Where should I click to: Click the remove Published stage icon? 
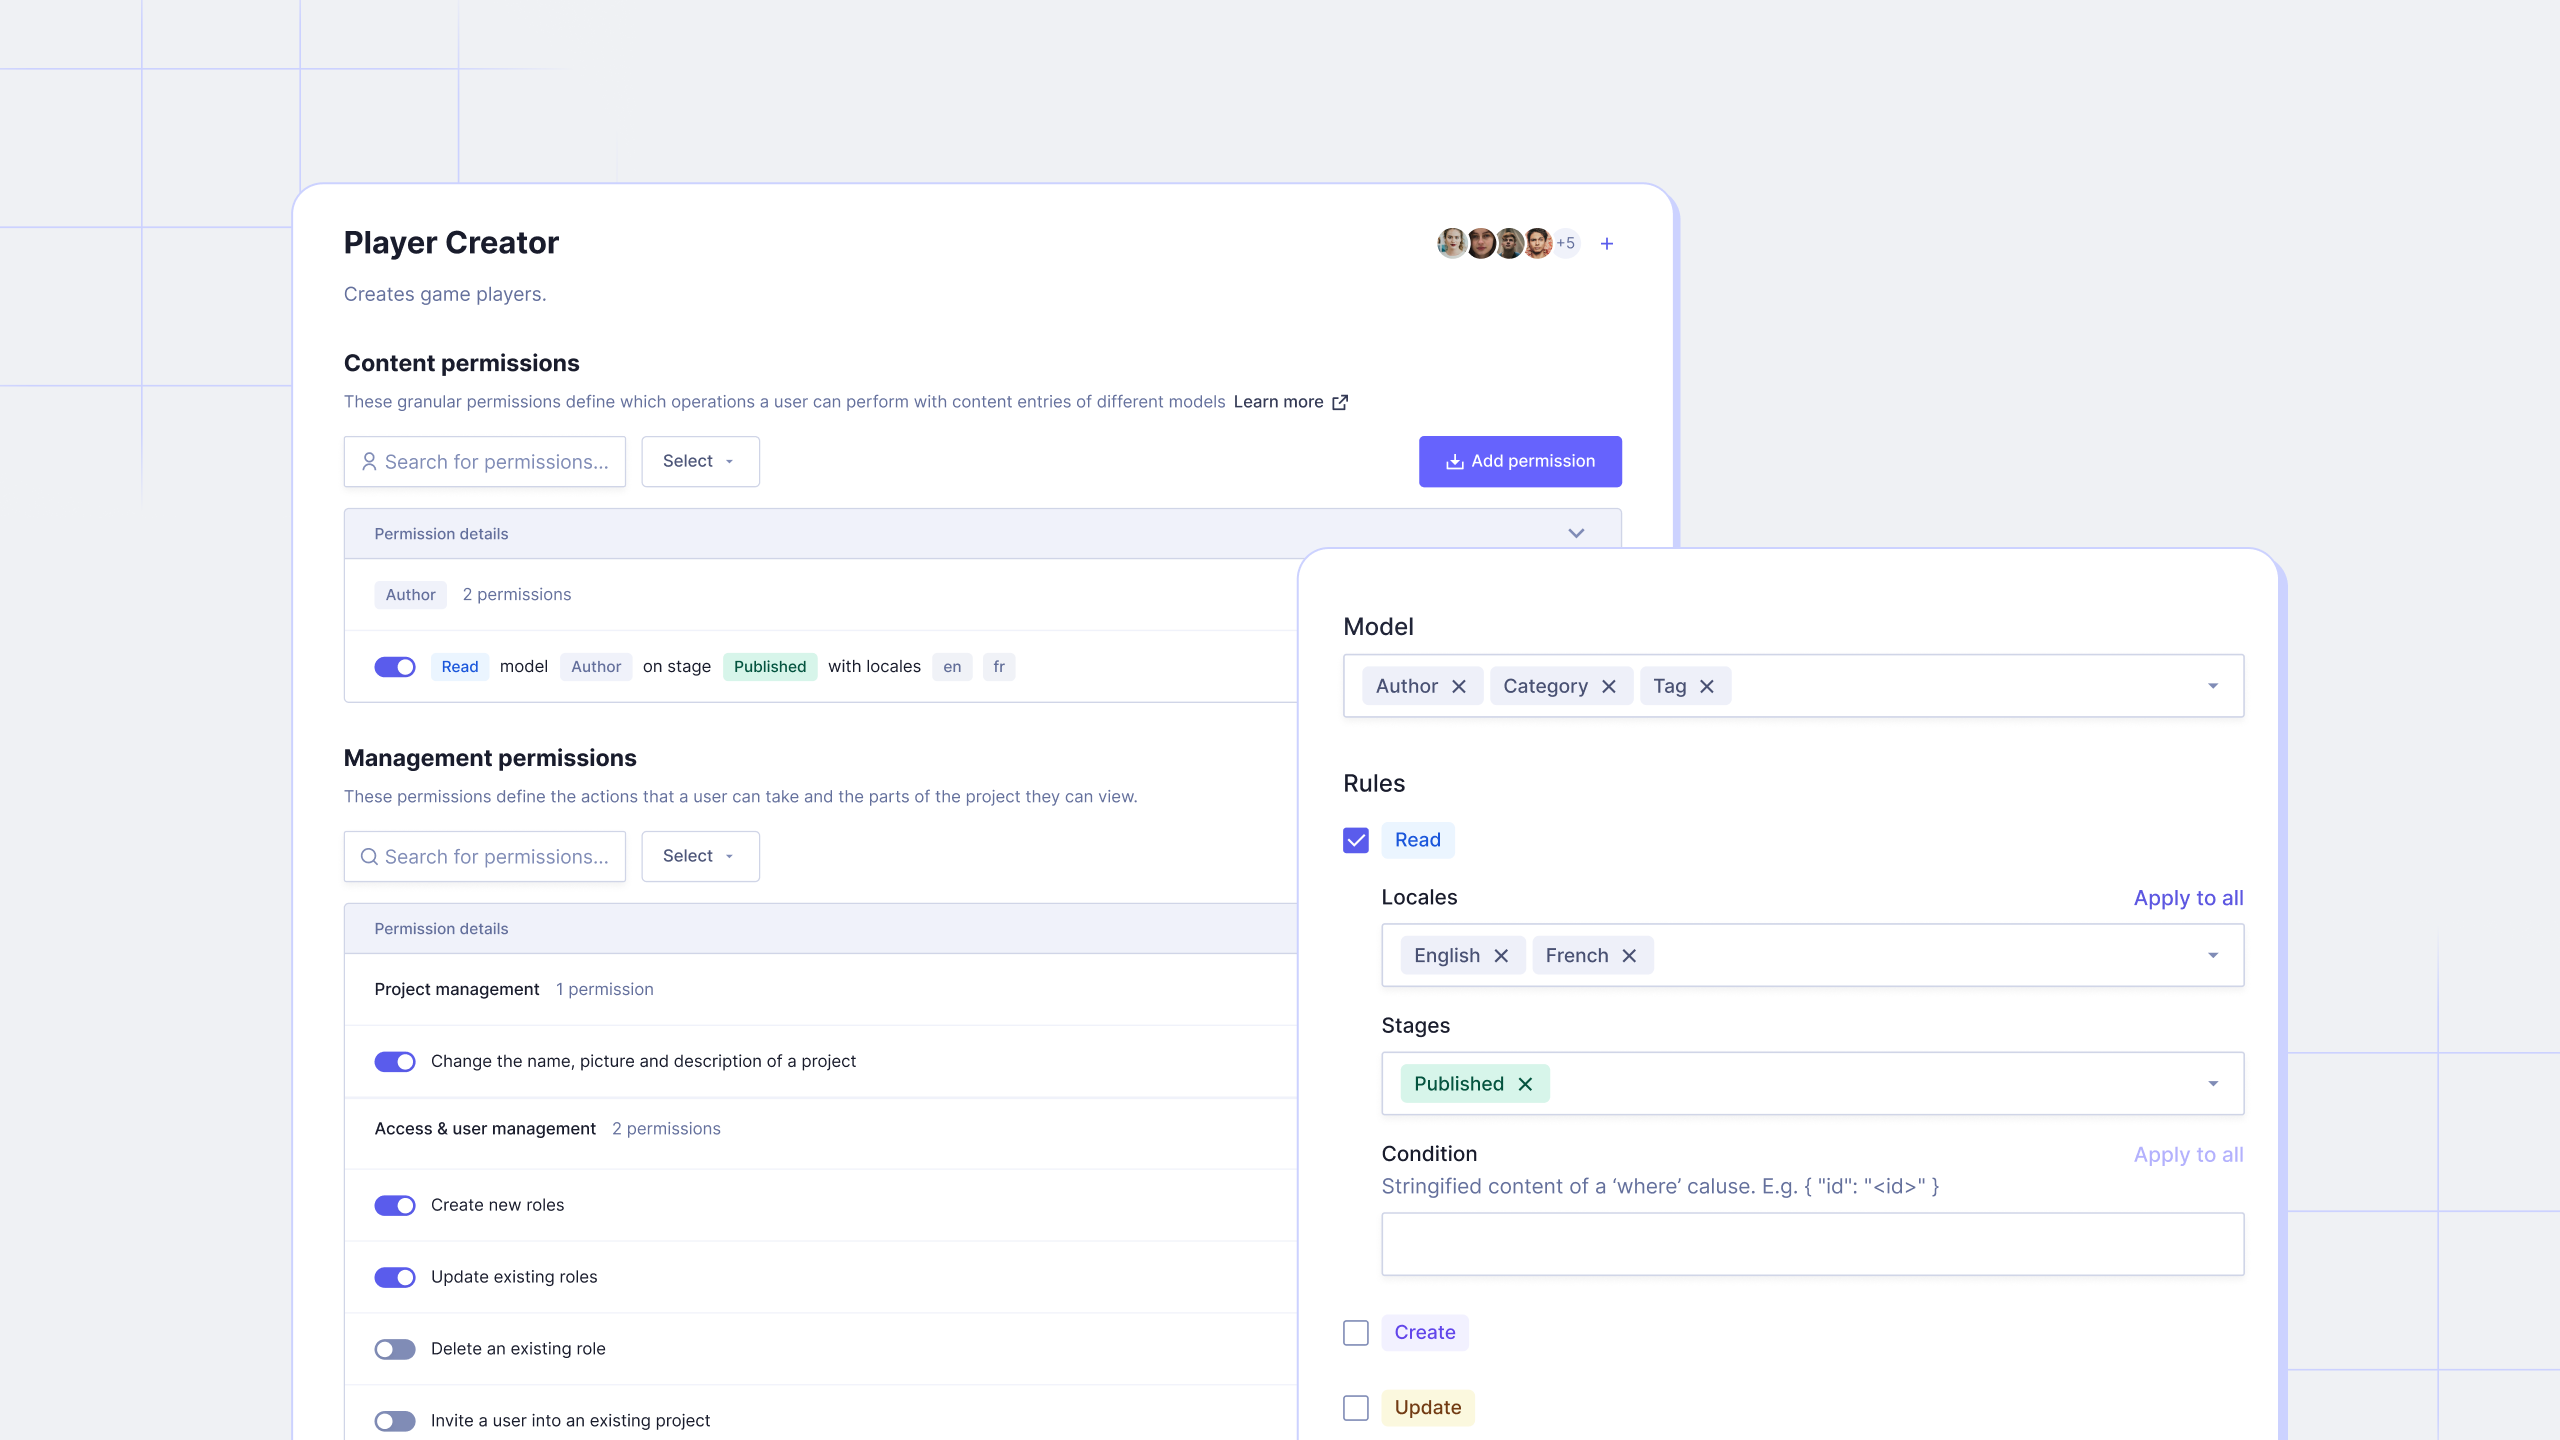(1526, 1083)
